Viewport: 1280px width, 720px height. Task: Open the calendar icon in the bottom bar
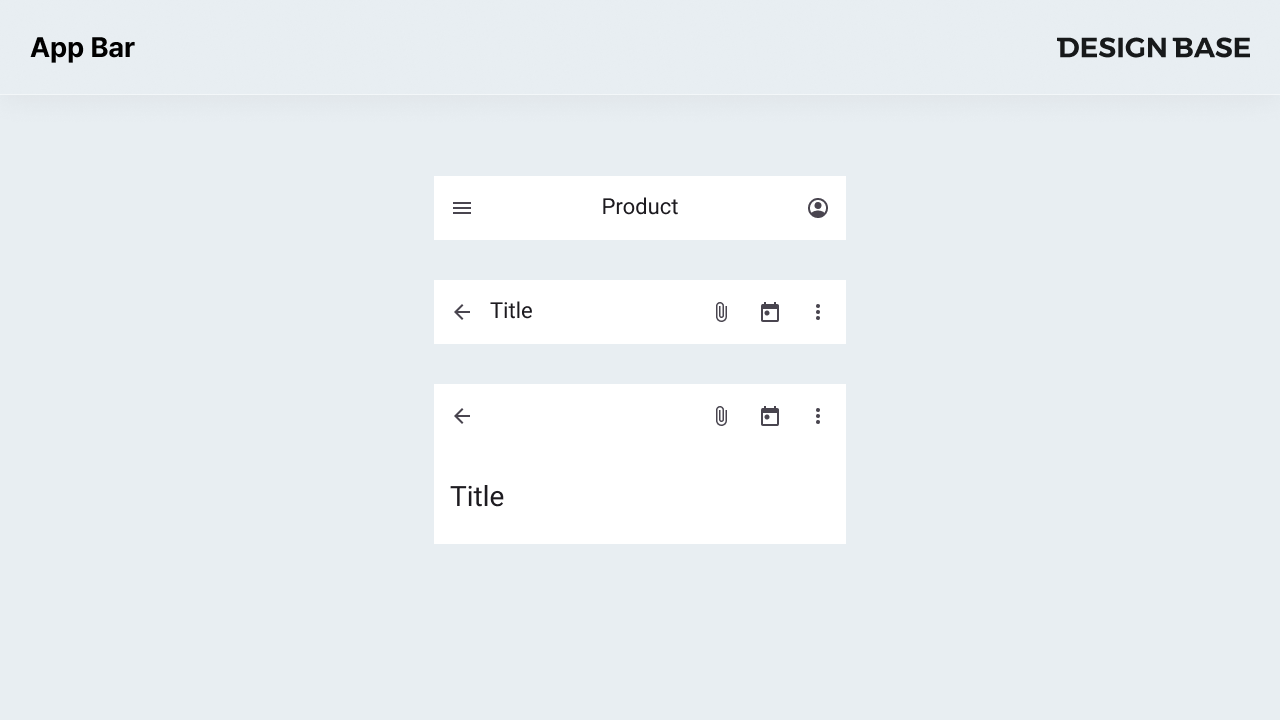(x=770, y=416)
